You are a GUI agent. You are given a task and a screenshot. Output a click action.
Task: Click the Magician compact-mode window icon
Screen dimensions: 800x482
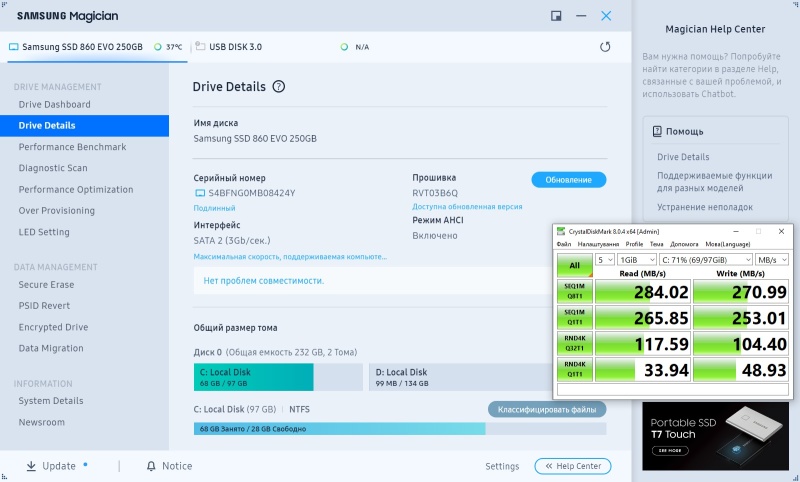pos(556,16)
